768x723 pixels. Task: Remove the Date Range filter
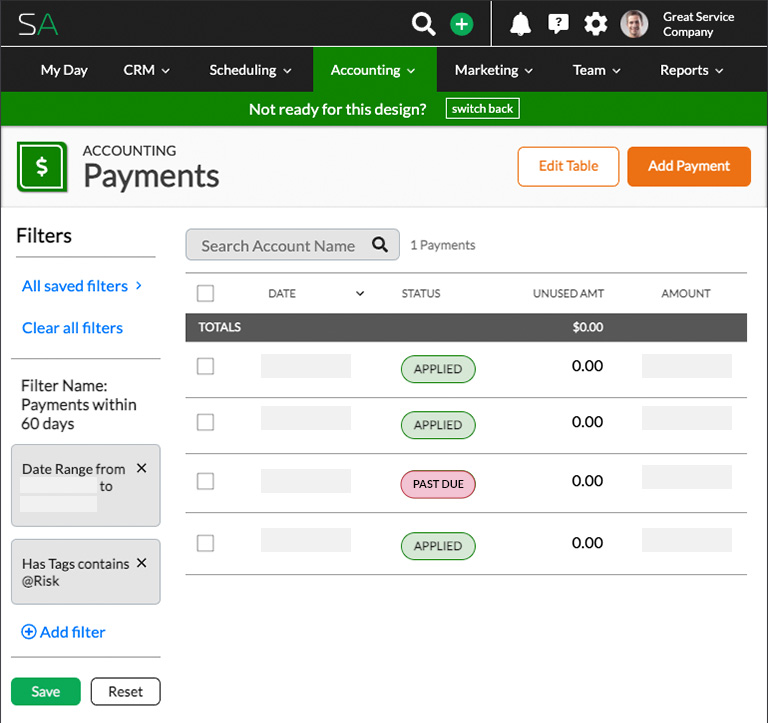141,468
